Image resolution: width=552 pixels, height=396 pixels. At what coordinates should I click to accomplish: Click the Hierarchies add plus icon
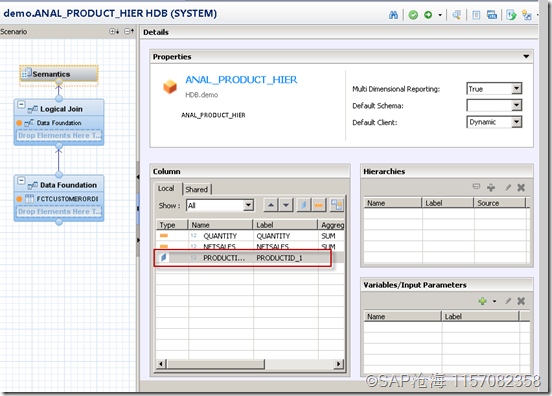(x=491, y=187)
